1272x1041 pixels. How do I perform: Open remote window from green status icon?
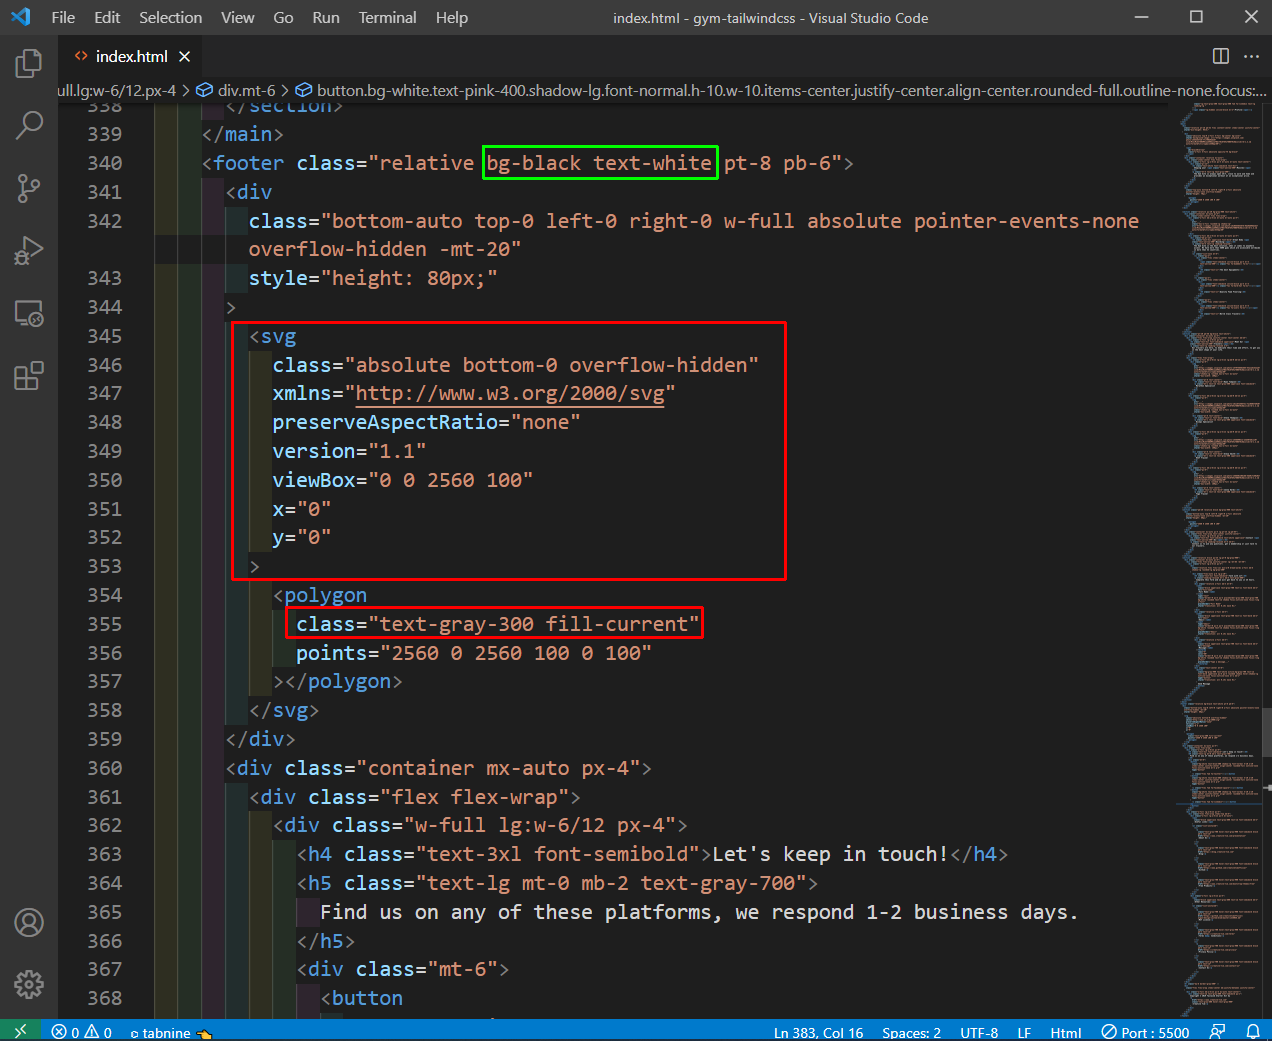coord(20,1031)
